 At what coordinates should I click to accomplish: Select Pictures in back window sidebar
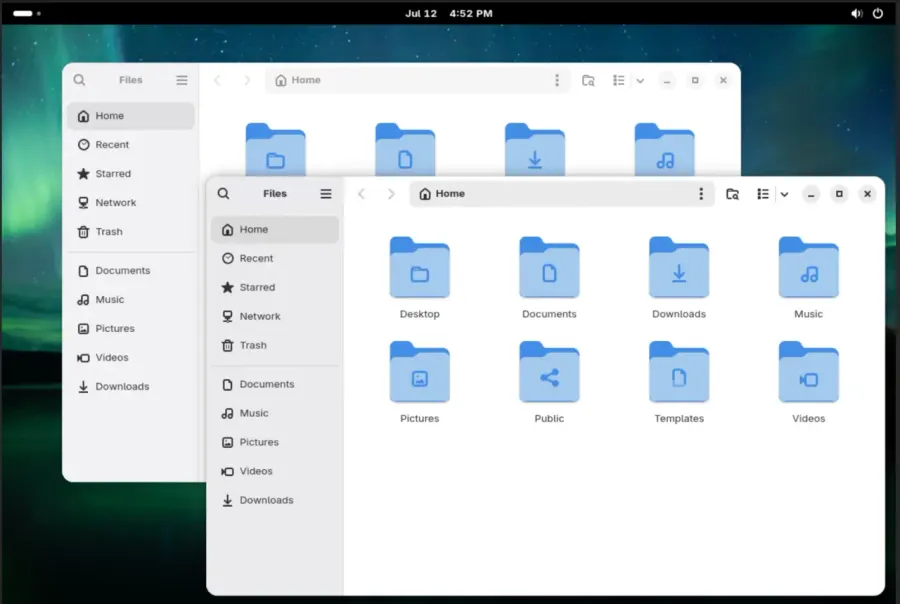(x=131, y=328)
